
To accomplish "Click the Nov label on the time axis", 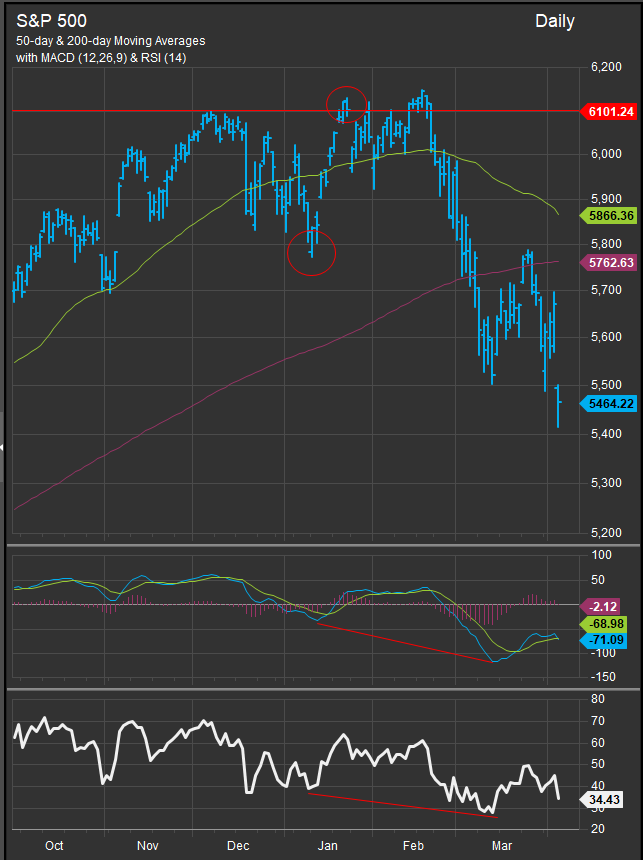I will click(x=147, y=846).
